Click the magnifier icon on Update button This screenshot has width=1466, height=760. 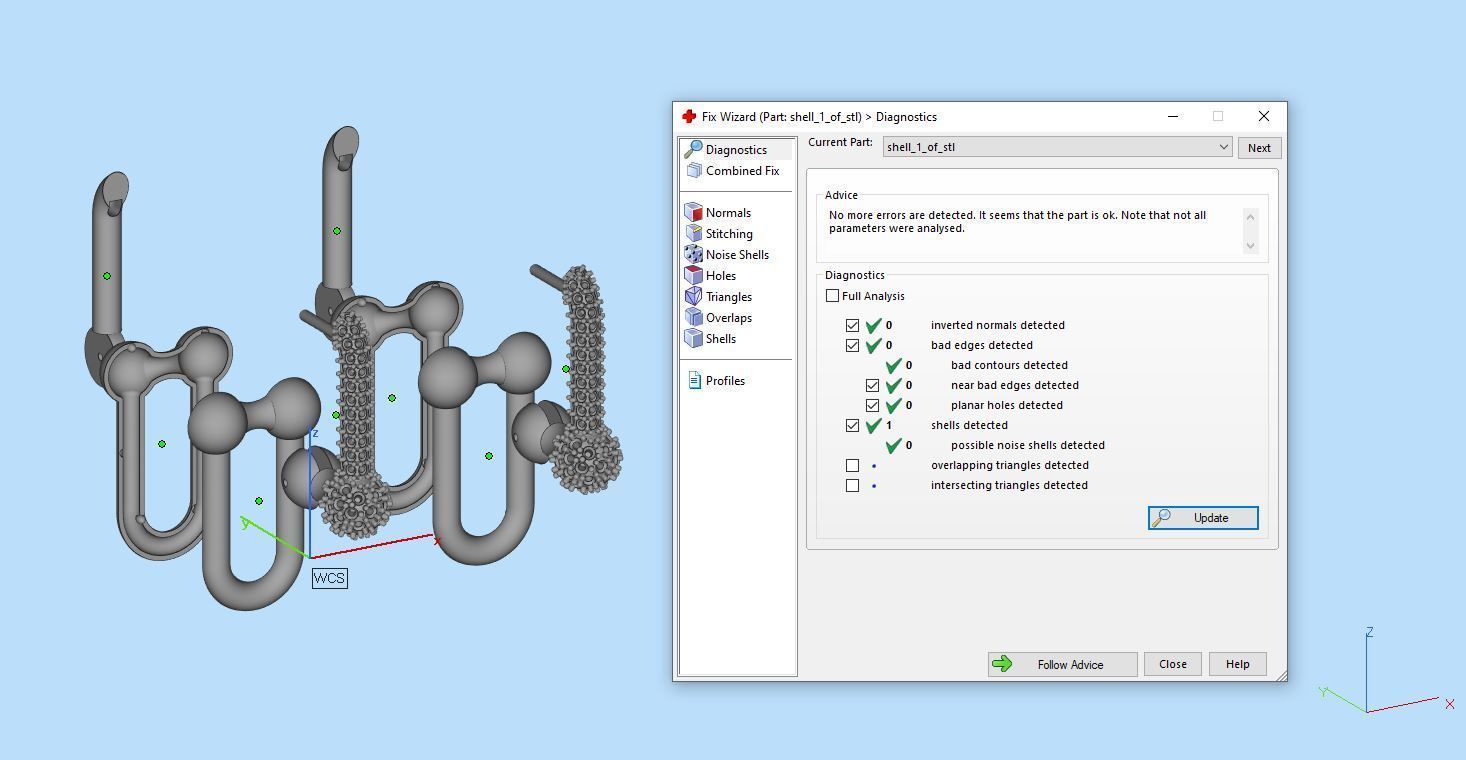(x=1162, y=518)
